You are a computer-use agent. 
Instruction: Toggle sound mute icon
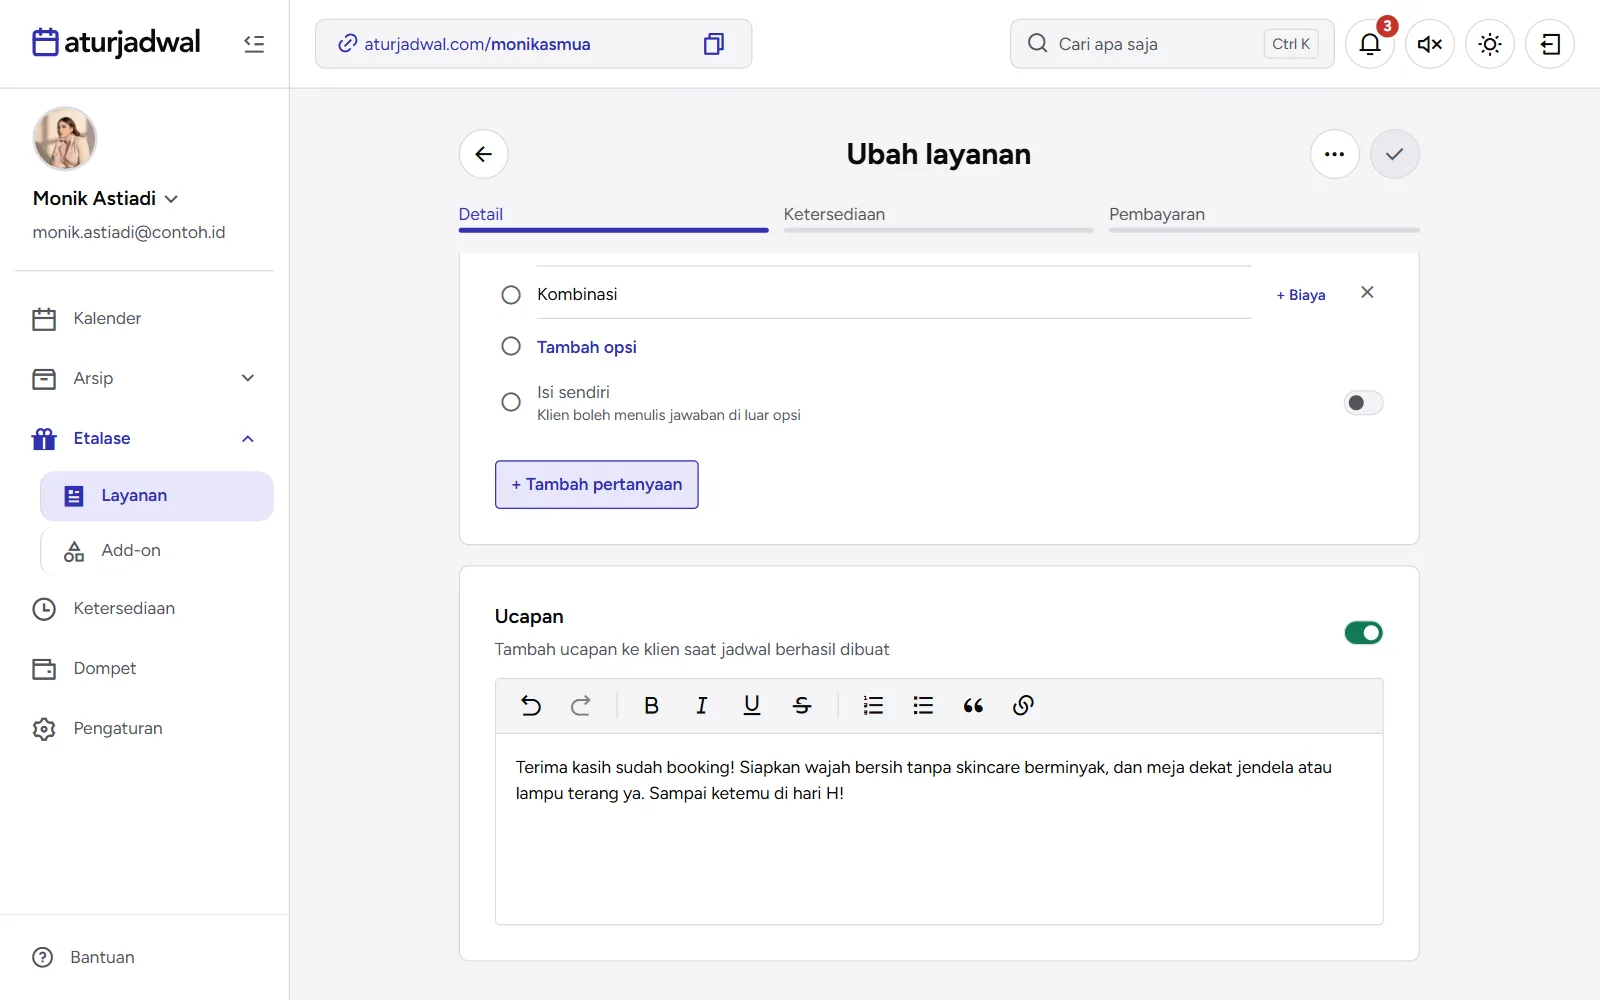(1430, 44)
